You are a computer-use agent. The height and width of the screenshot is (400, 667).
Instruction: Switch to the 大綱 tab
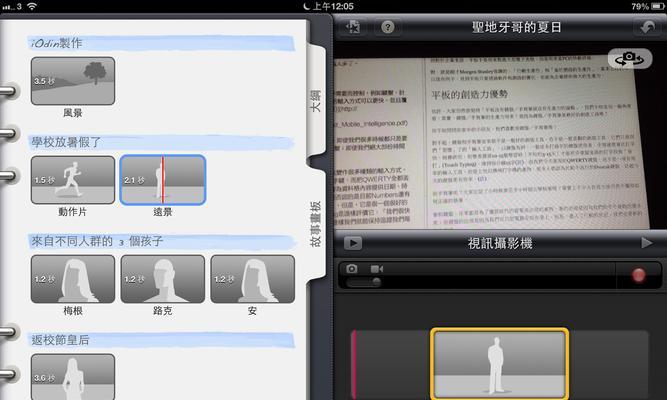click(x=315, y=101)
